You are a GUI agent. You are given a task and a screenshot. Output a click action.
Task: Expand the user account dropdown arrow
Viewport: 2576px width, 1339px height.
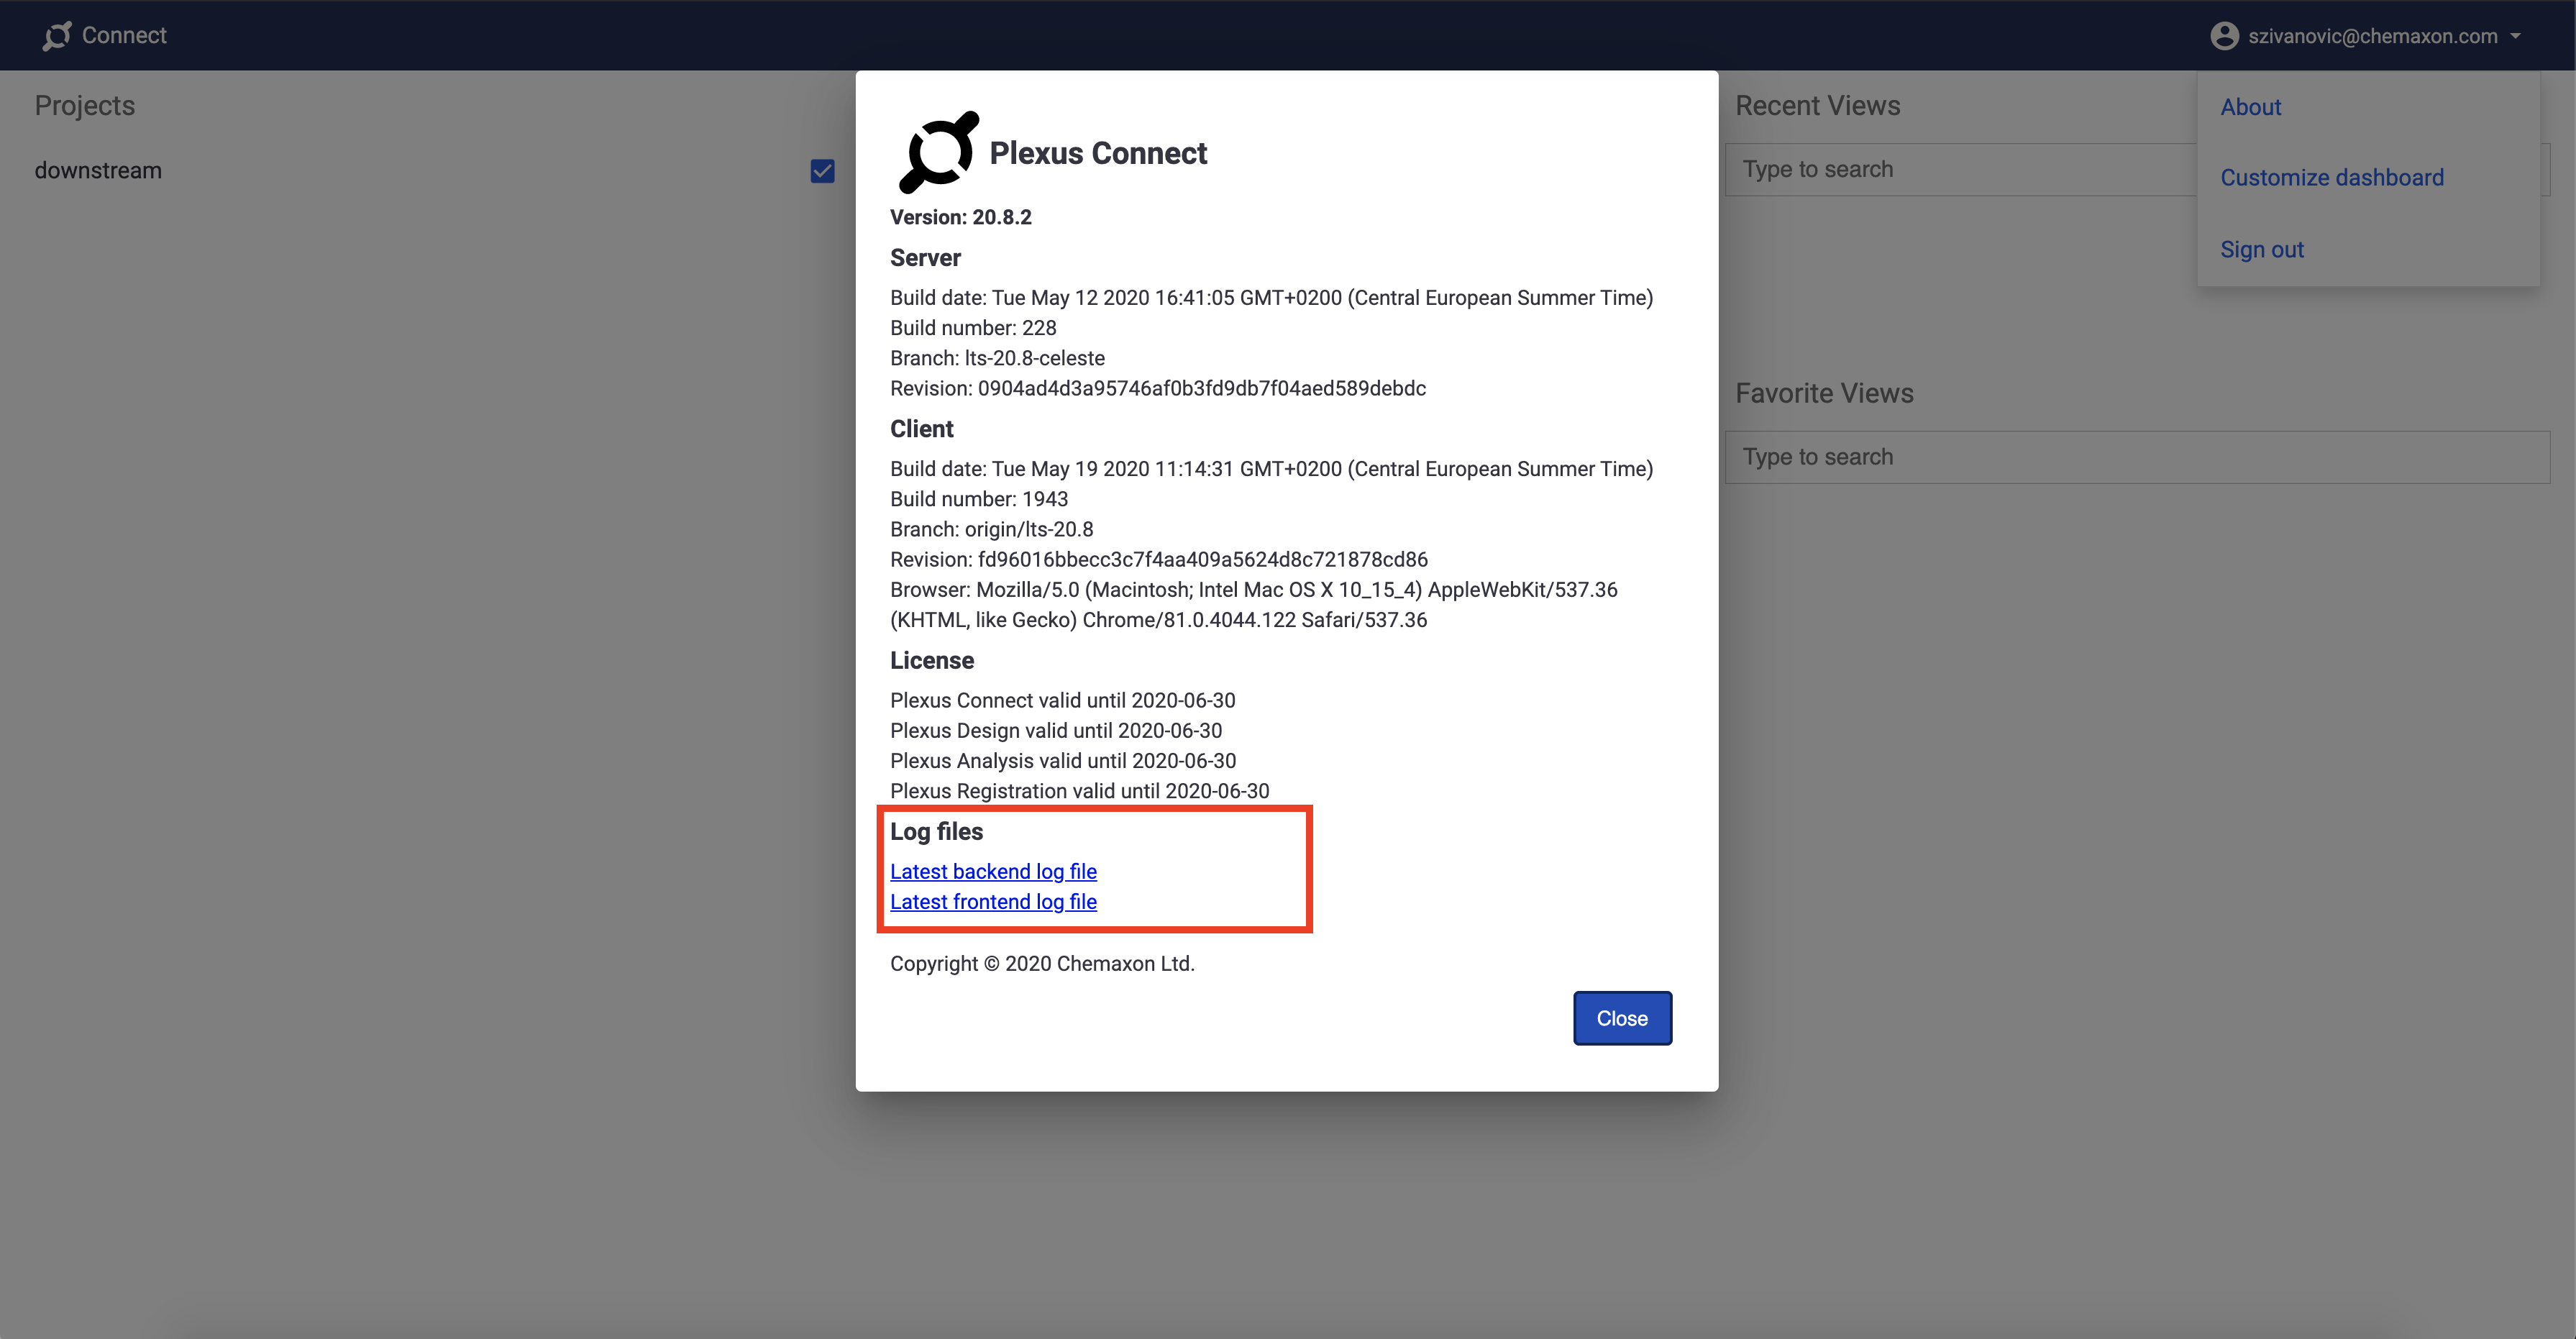[x=2516, y=36]
